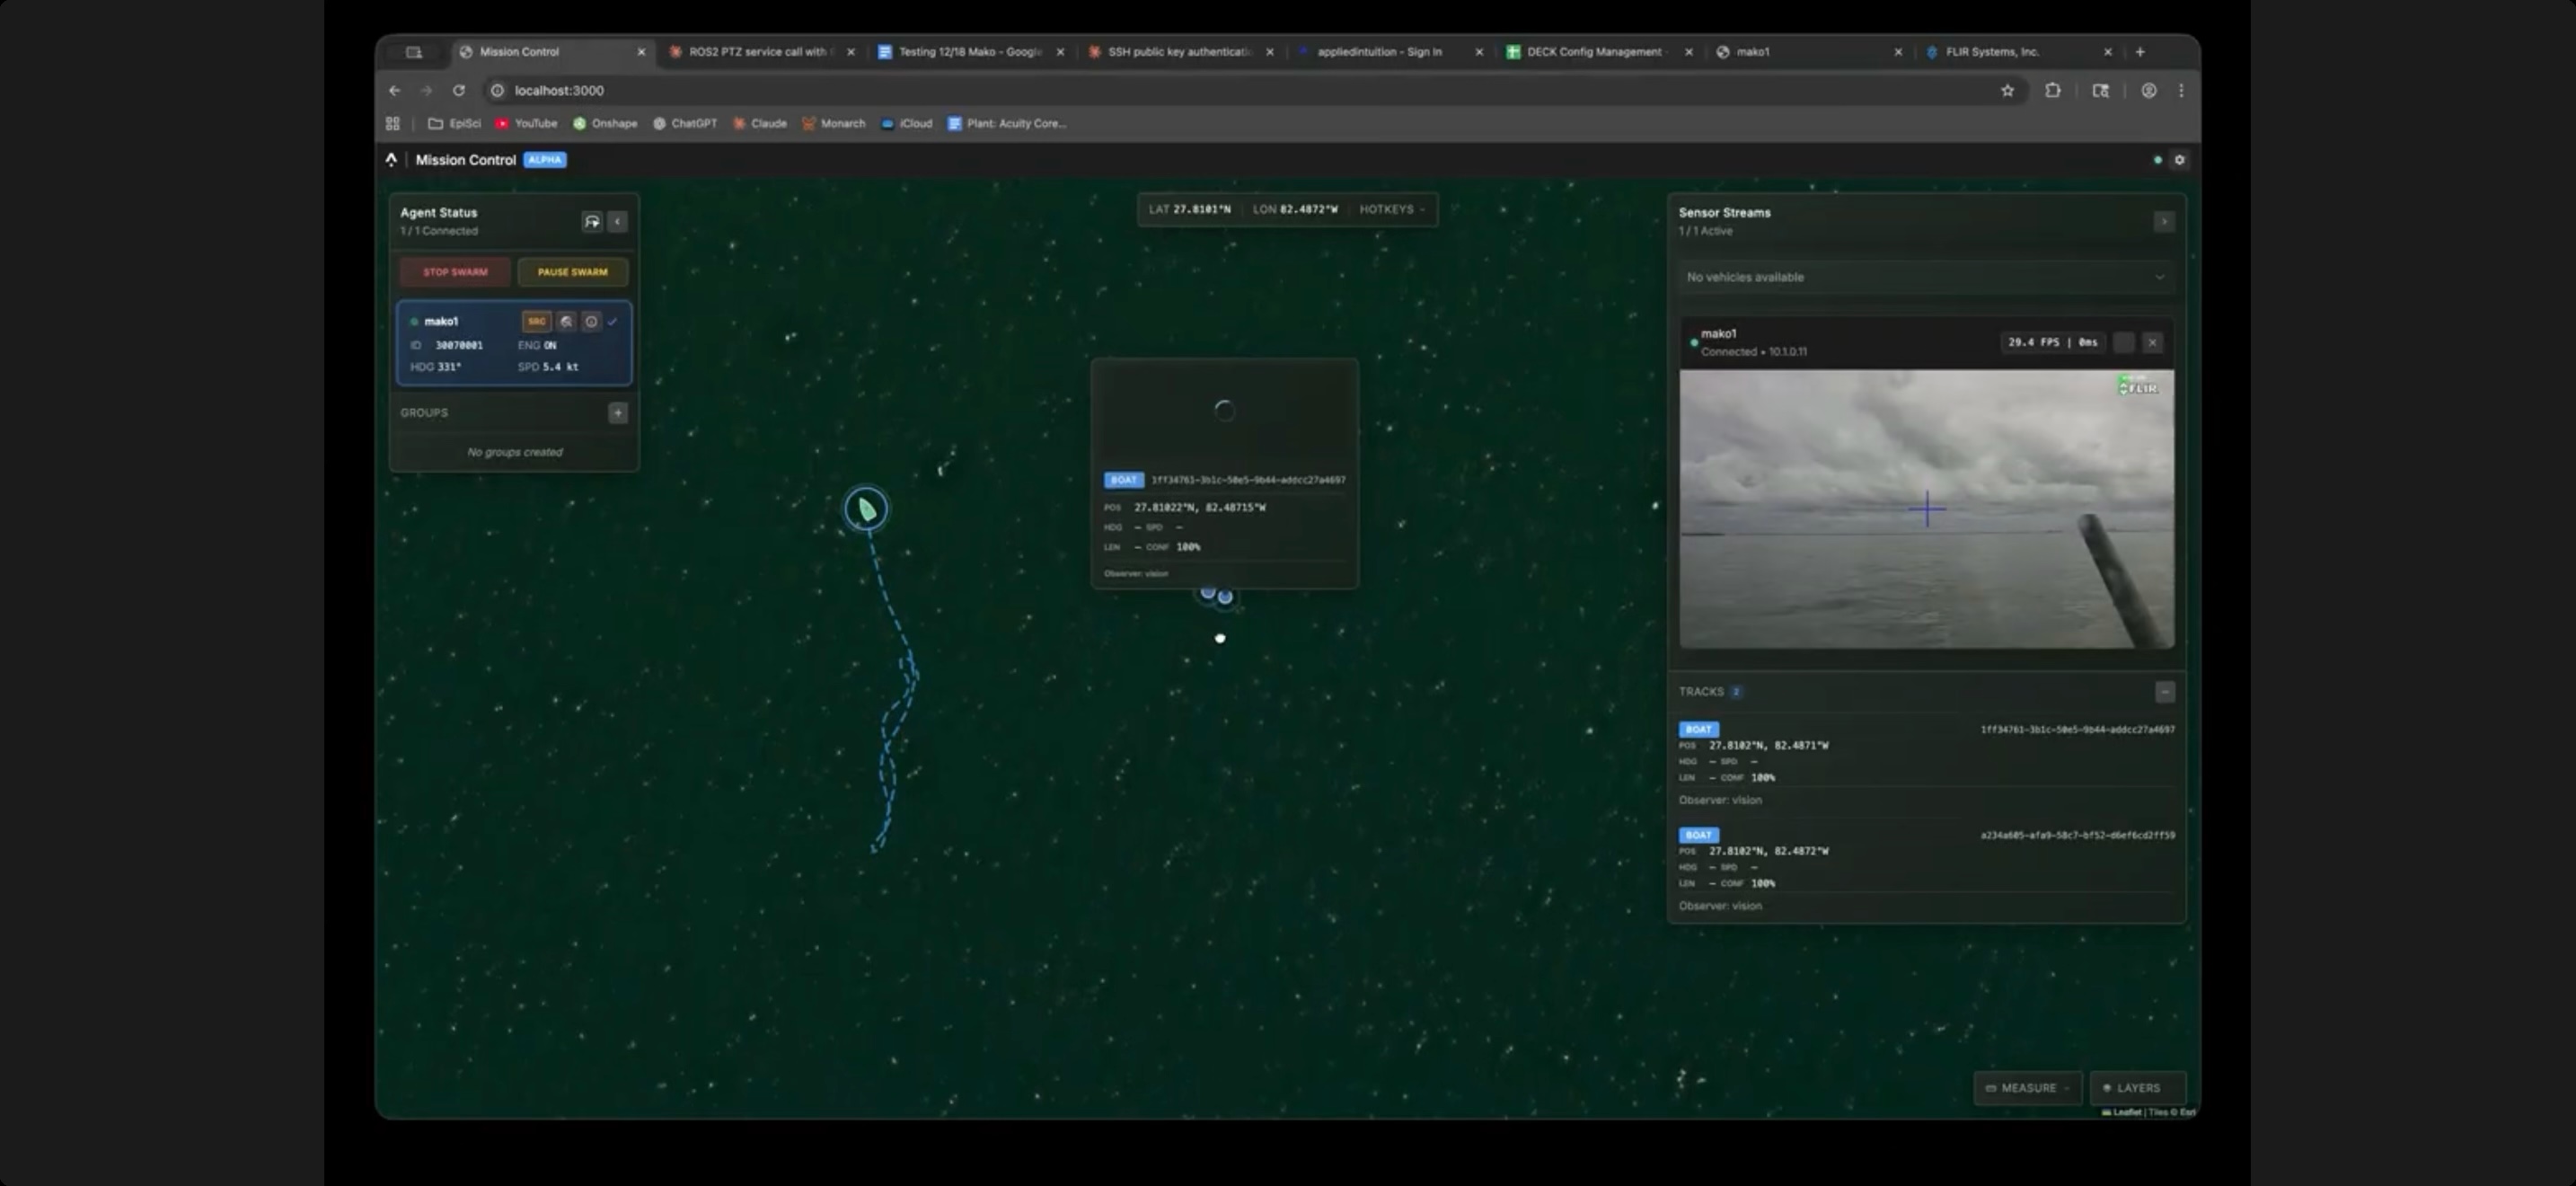
Task: Open the No vehicles available dropdown
Action: (x=1924, y=278)
